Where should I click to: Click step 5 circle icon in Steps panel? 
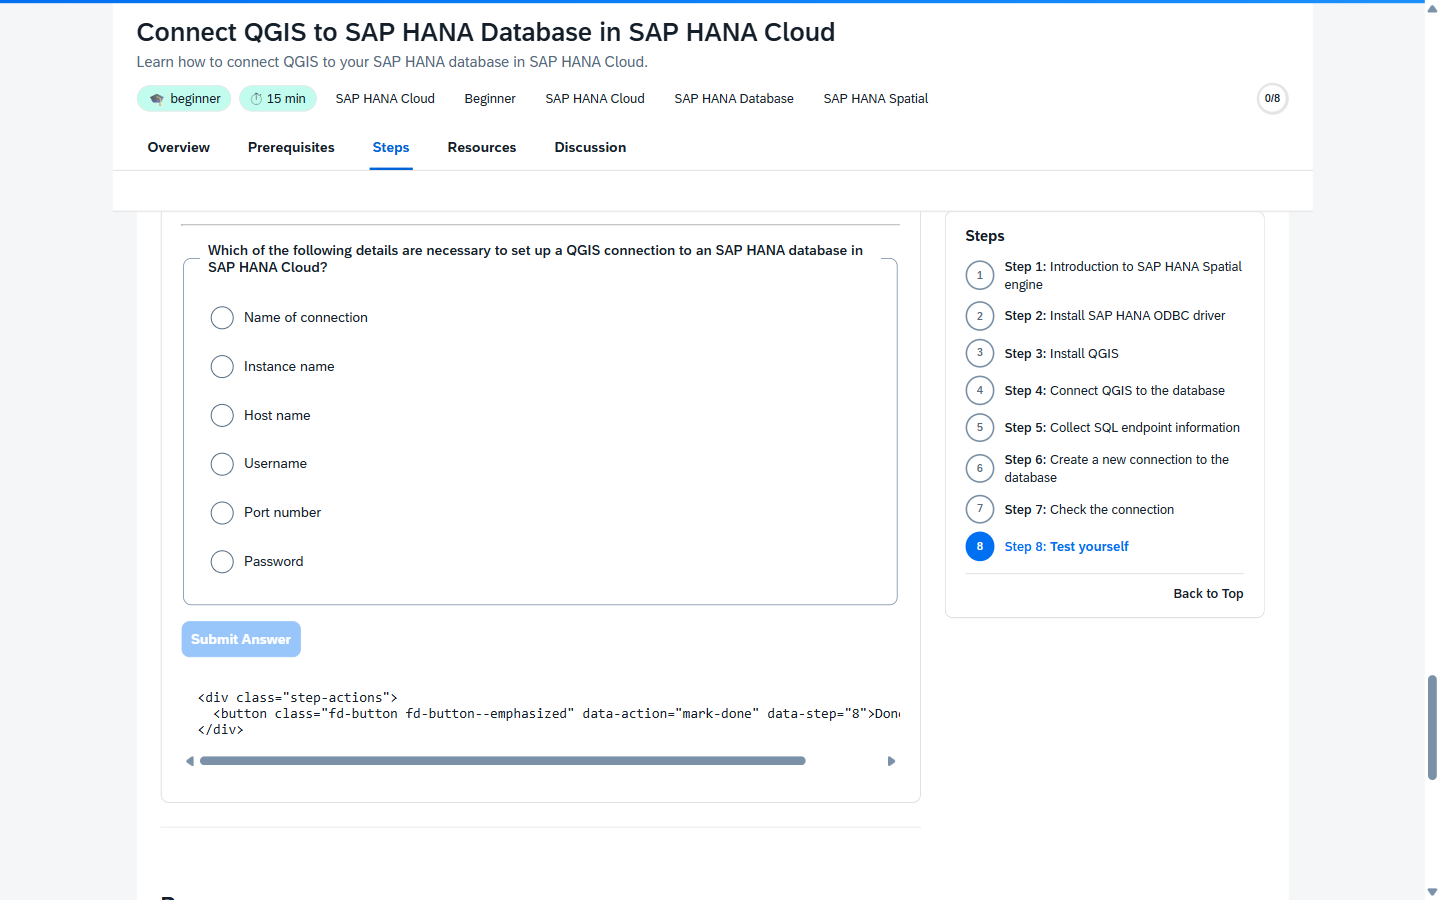[980, 427]
